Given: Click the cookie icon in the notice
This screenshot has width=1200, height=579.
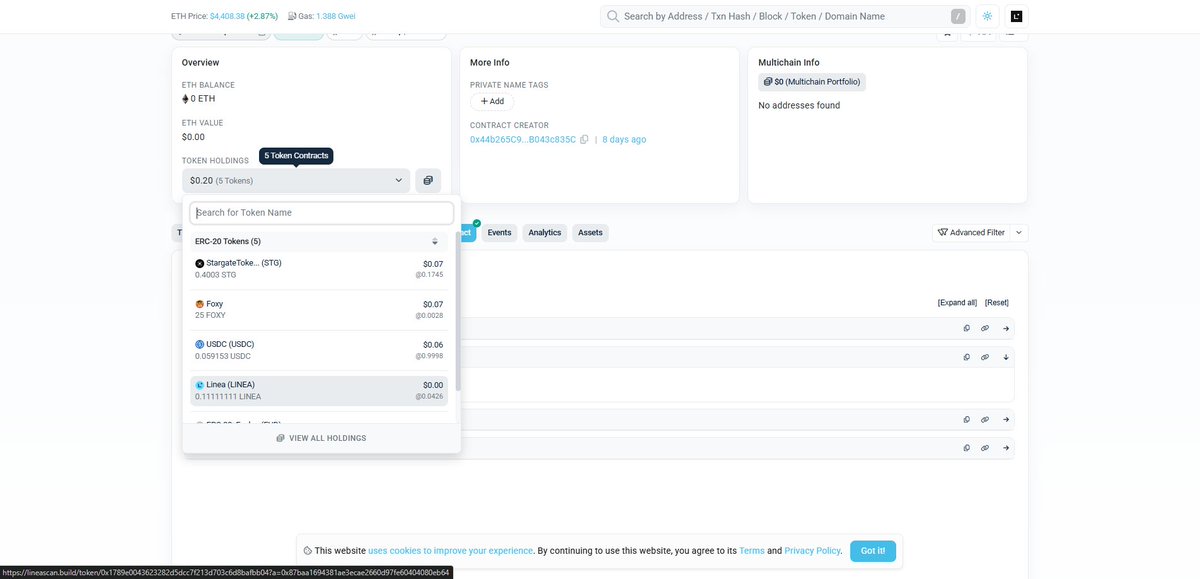Looking at the screenshot, I should point(308,551).
